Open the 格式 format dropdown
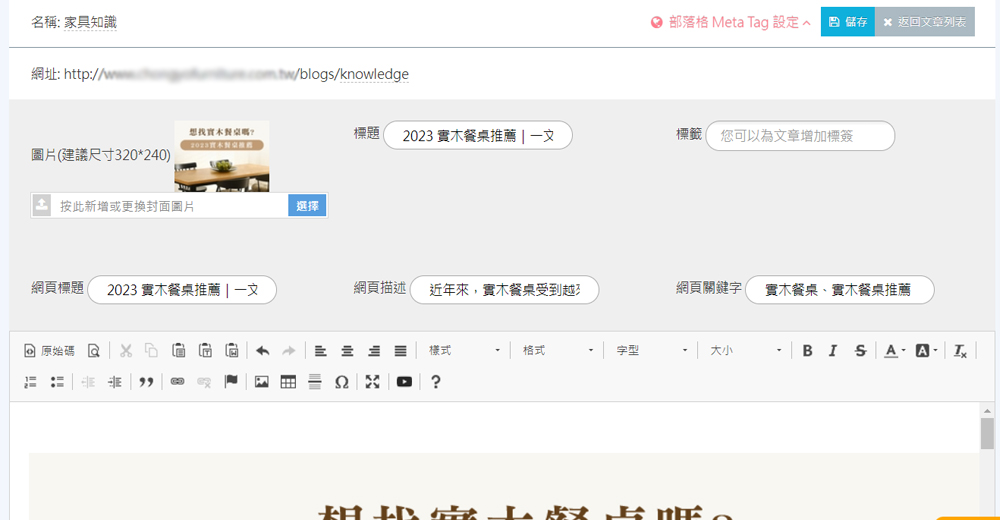This screenshot has width=1000, height=520. click(557, 351)
